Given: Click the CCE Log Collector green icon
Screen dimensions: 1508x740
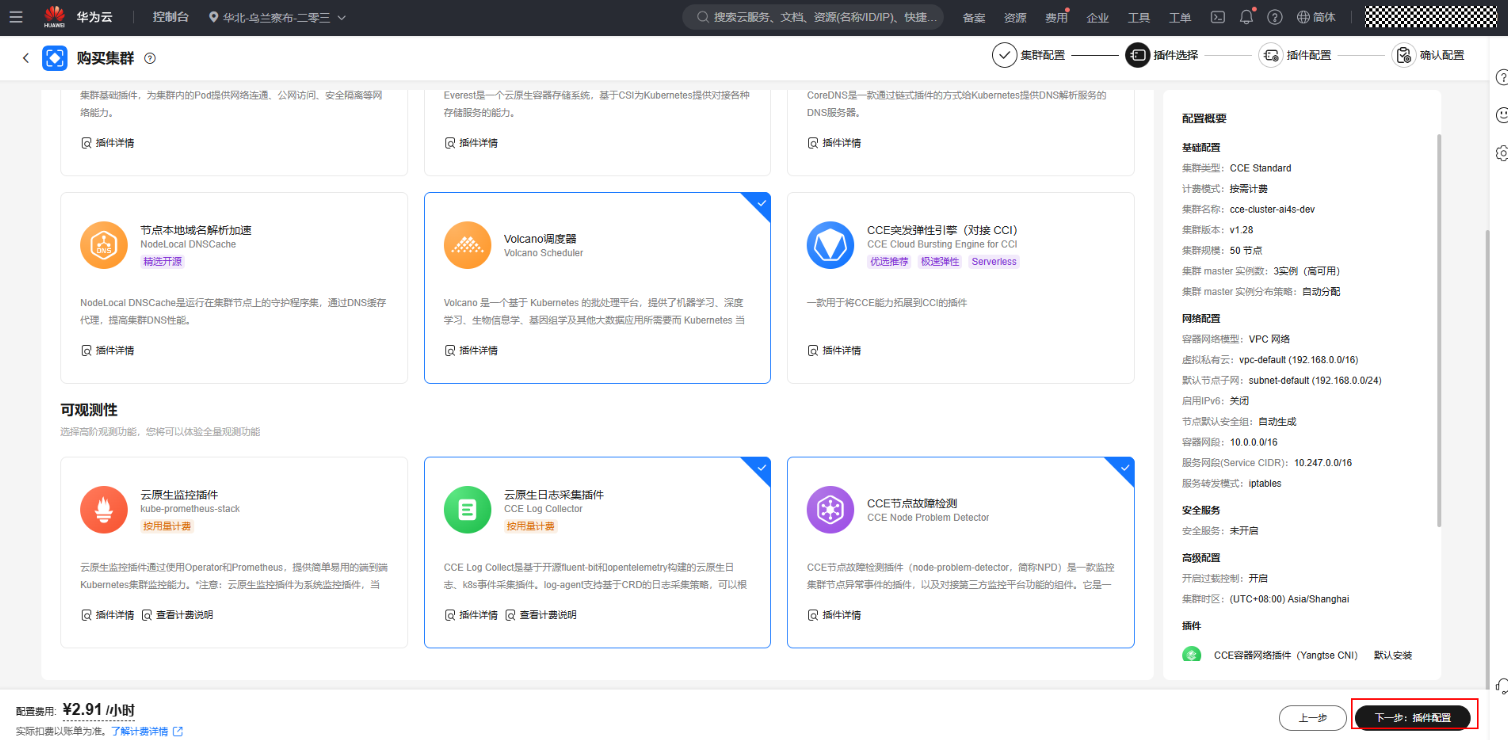Looking at the screenshot, I should pyautogui.click(x=467, y=510).
